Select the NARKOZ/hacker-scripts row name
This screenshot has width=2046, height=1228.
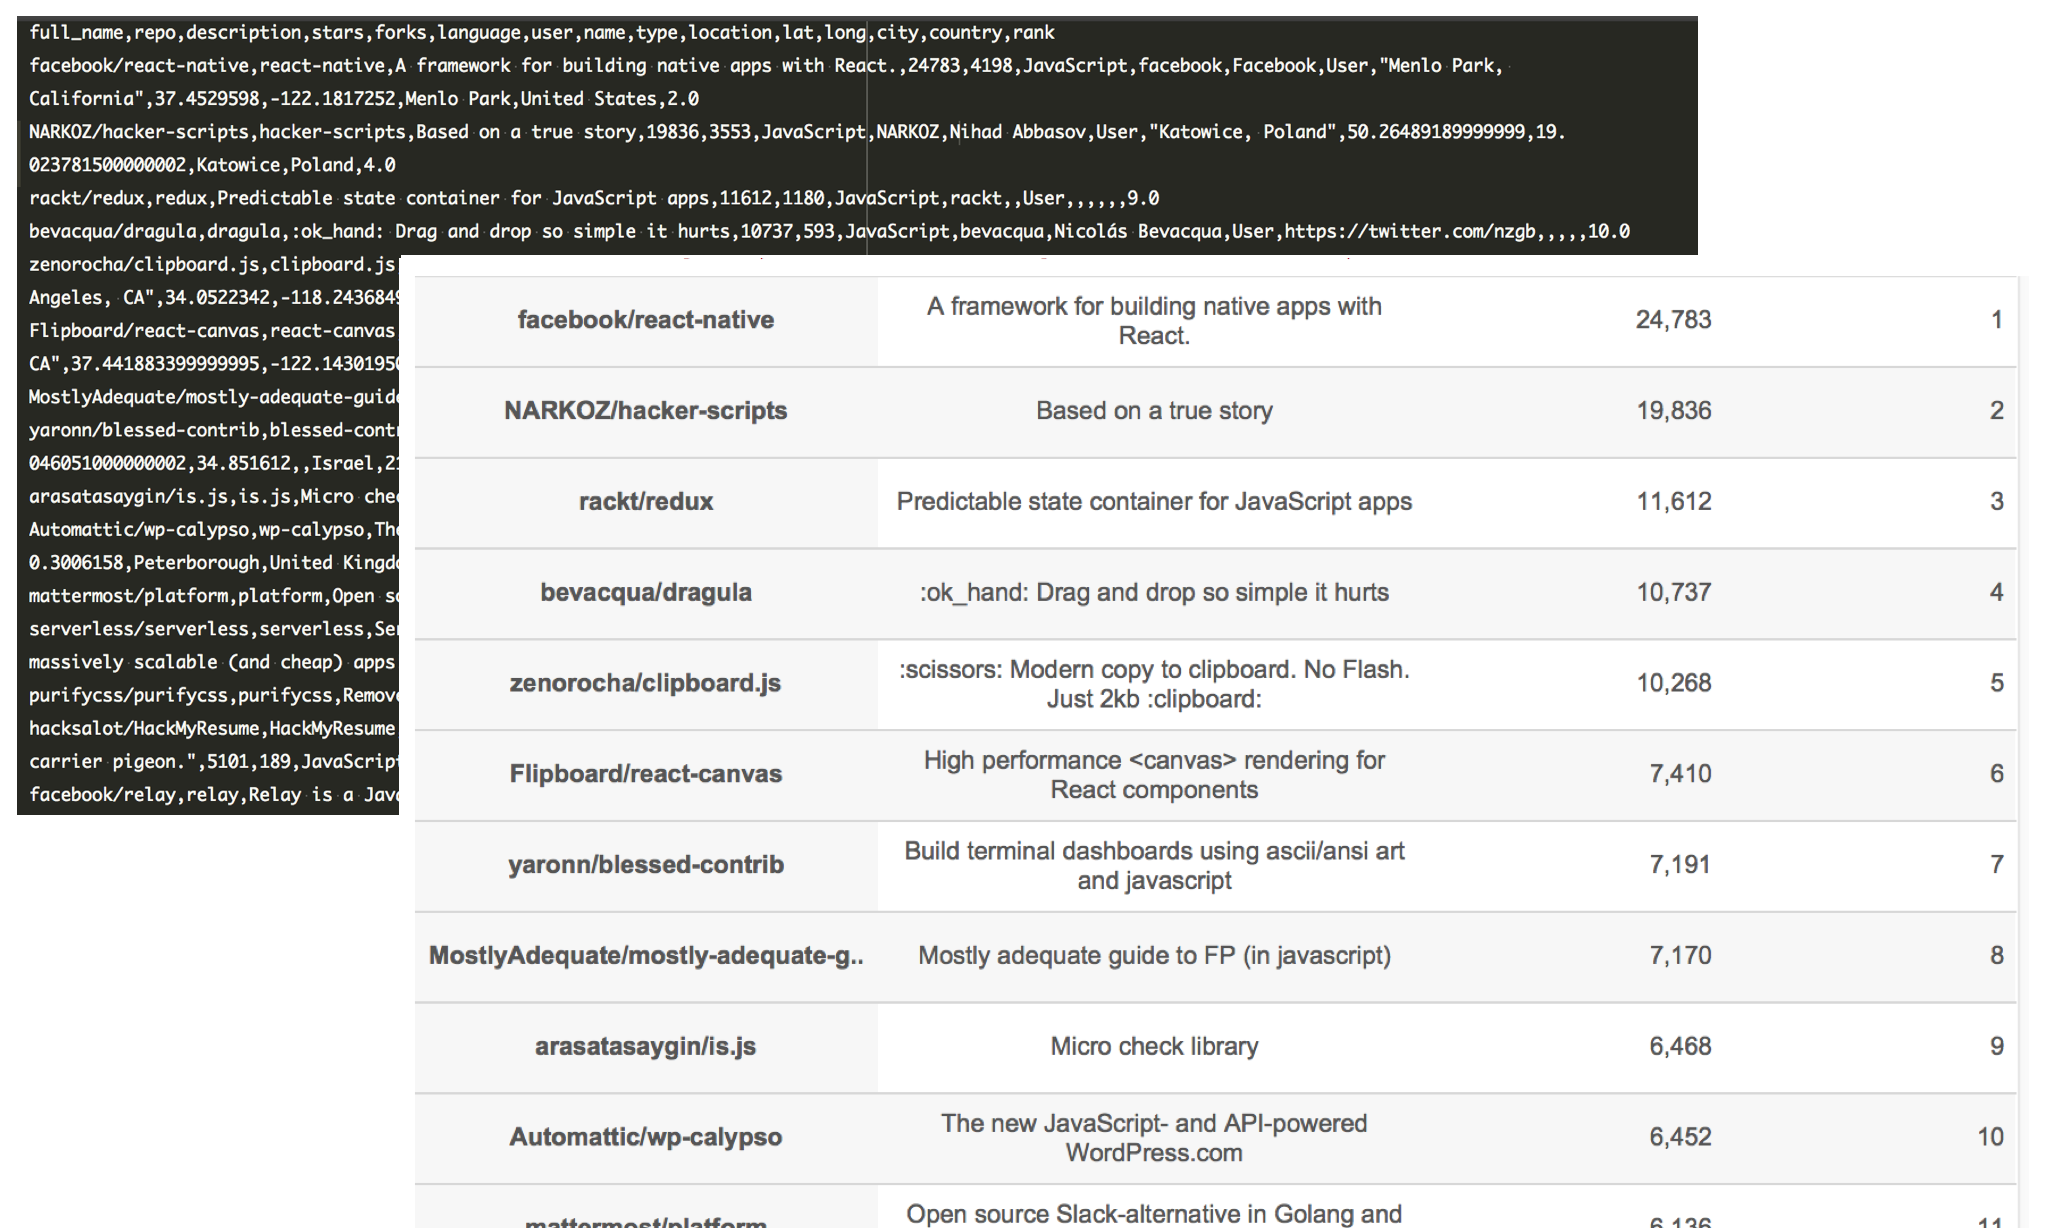pos(645,411)
